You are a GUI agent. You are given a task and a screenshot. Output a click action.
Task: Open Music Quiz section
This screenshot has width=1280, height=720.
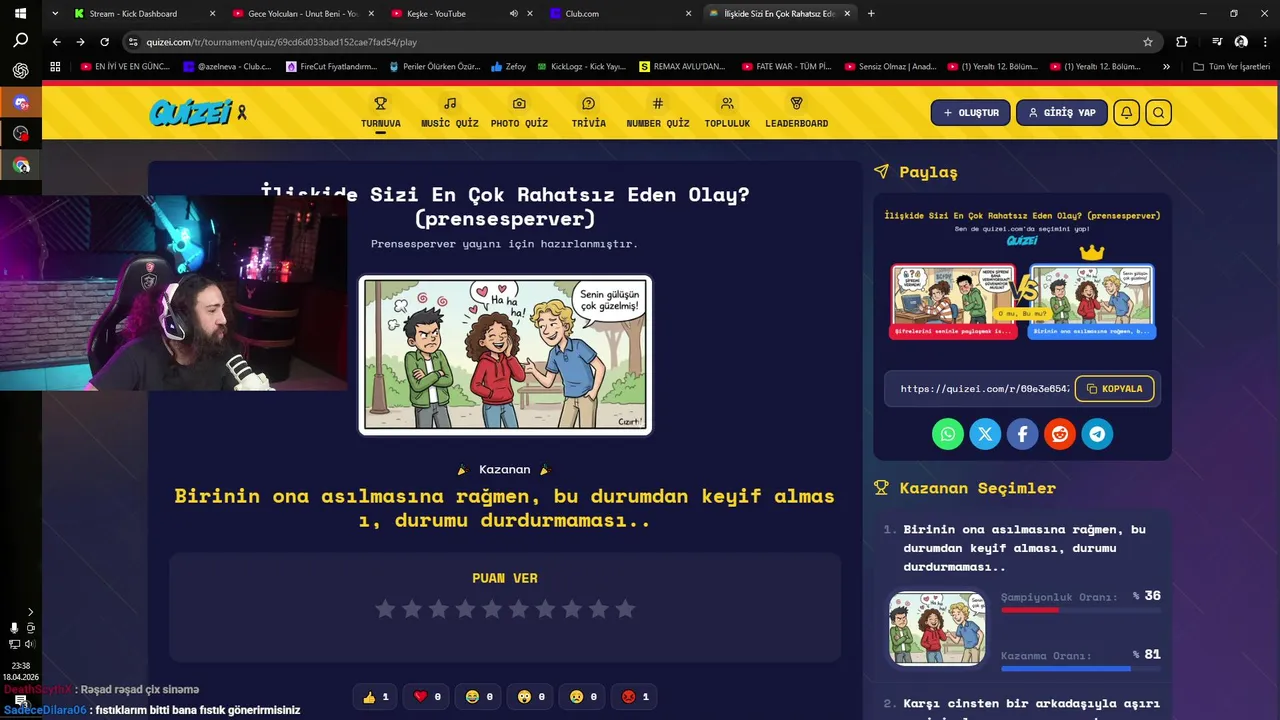[x=450, y=112]
